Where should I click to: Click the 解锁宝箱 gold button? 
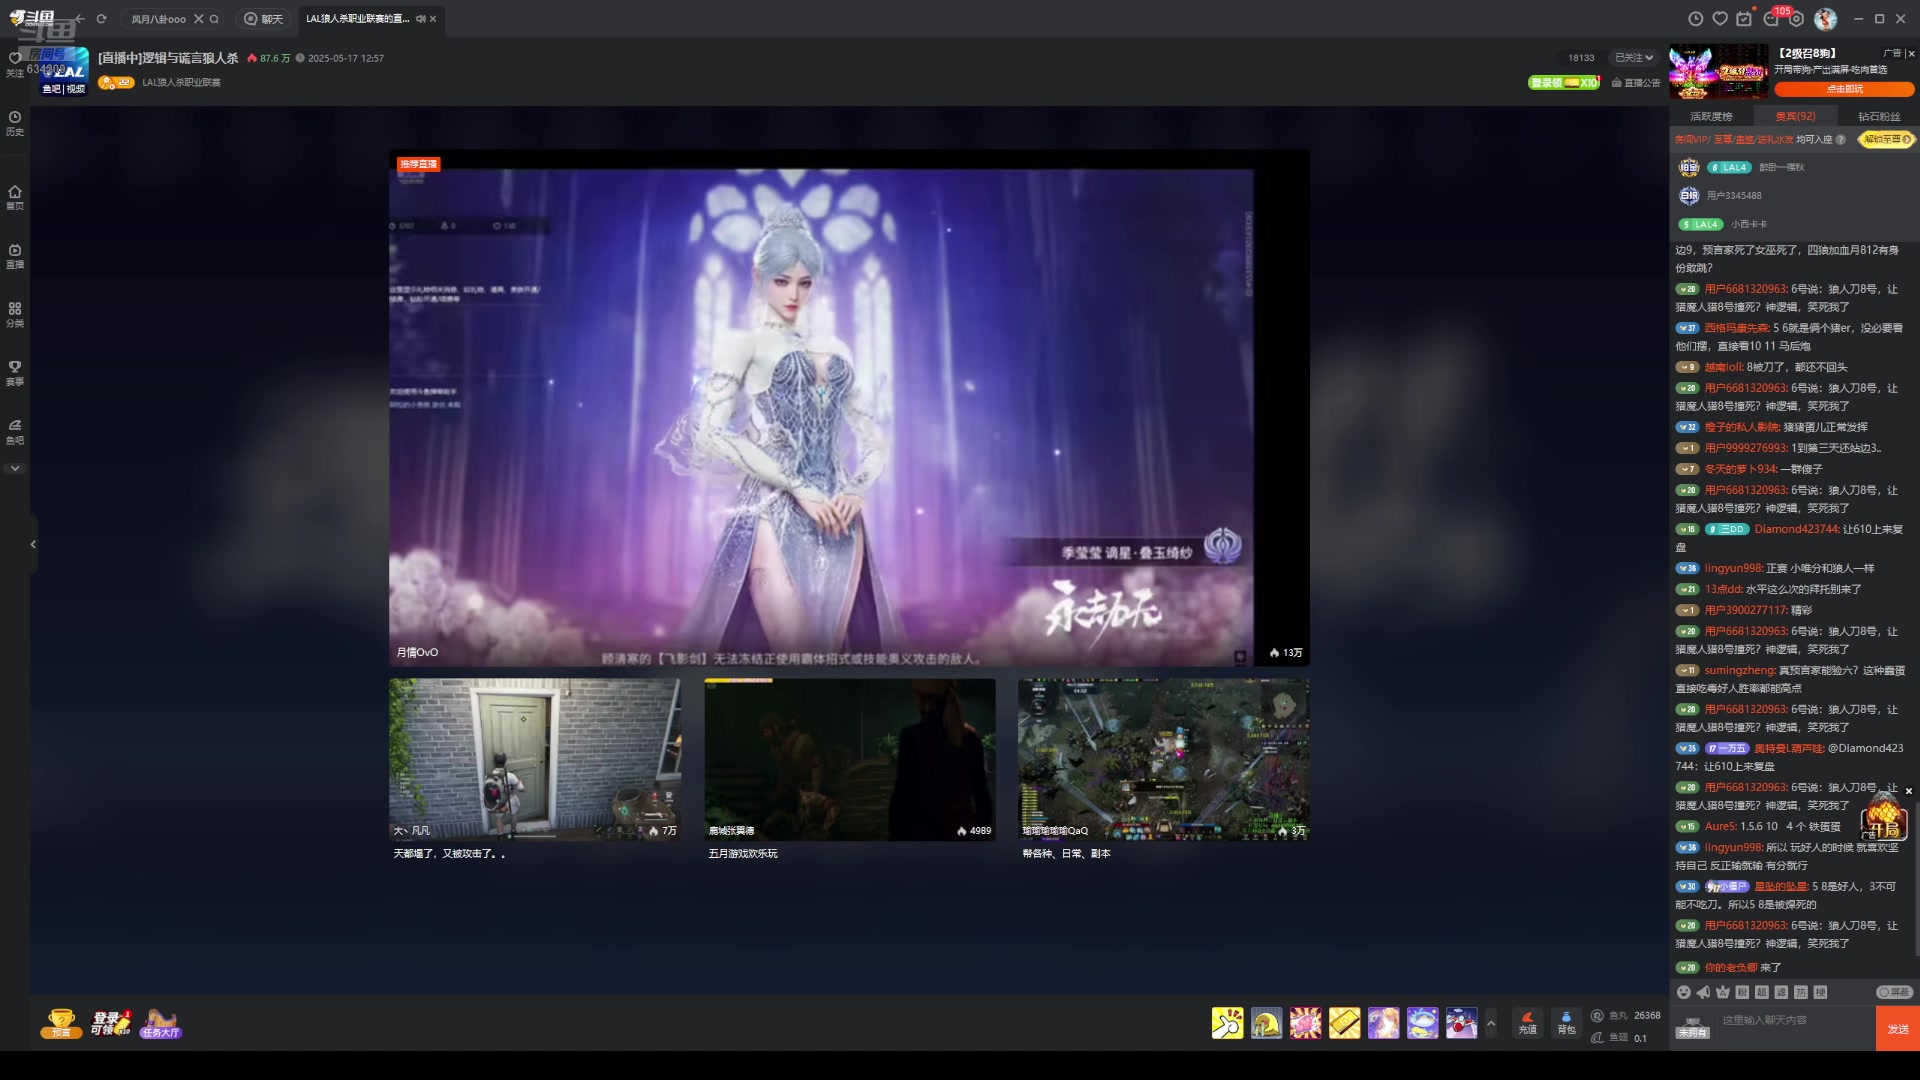click(x=1886, y=139)
